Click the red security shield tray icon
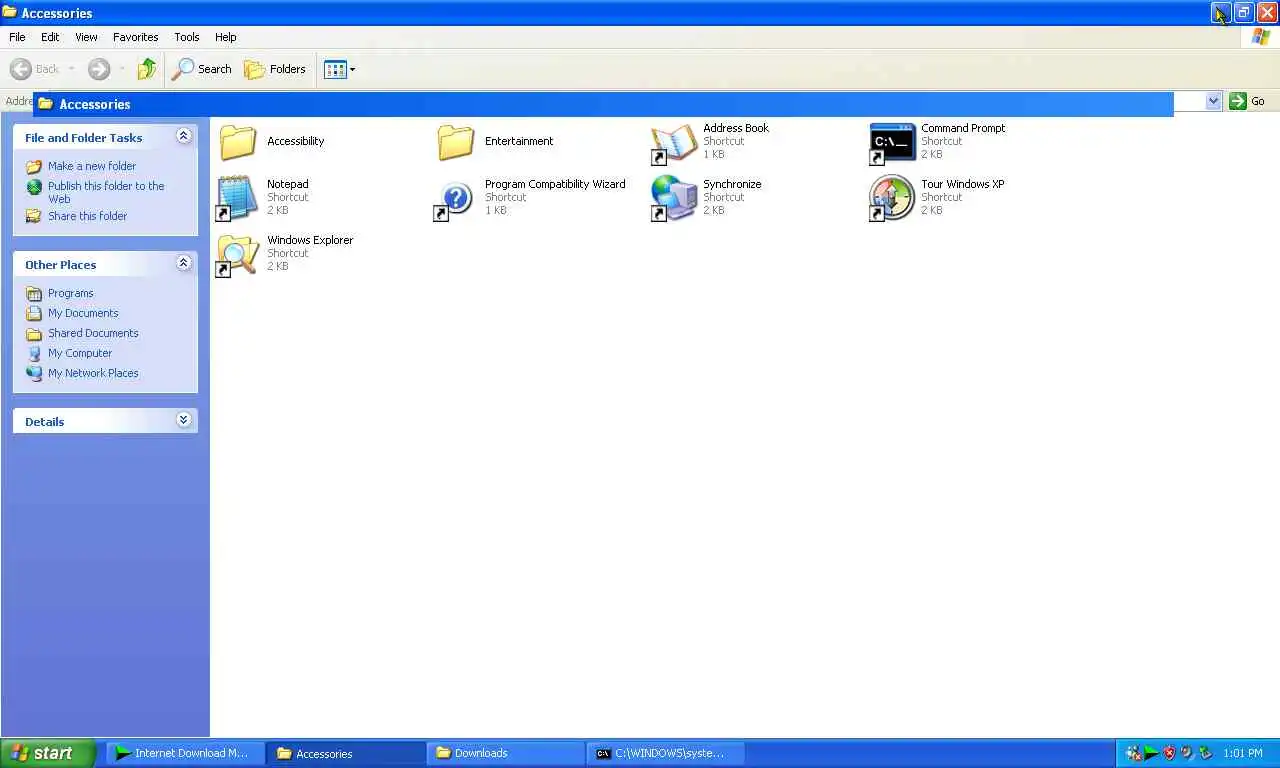Image resolution: width=1280 pixels, height=768 pixels. click(1169, 753)
